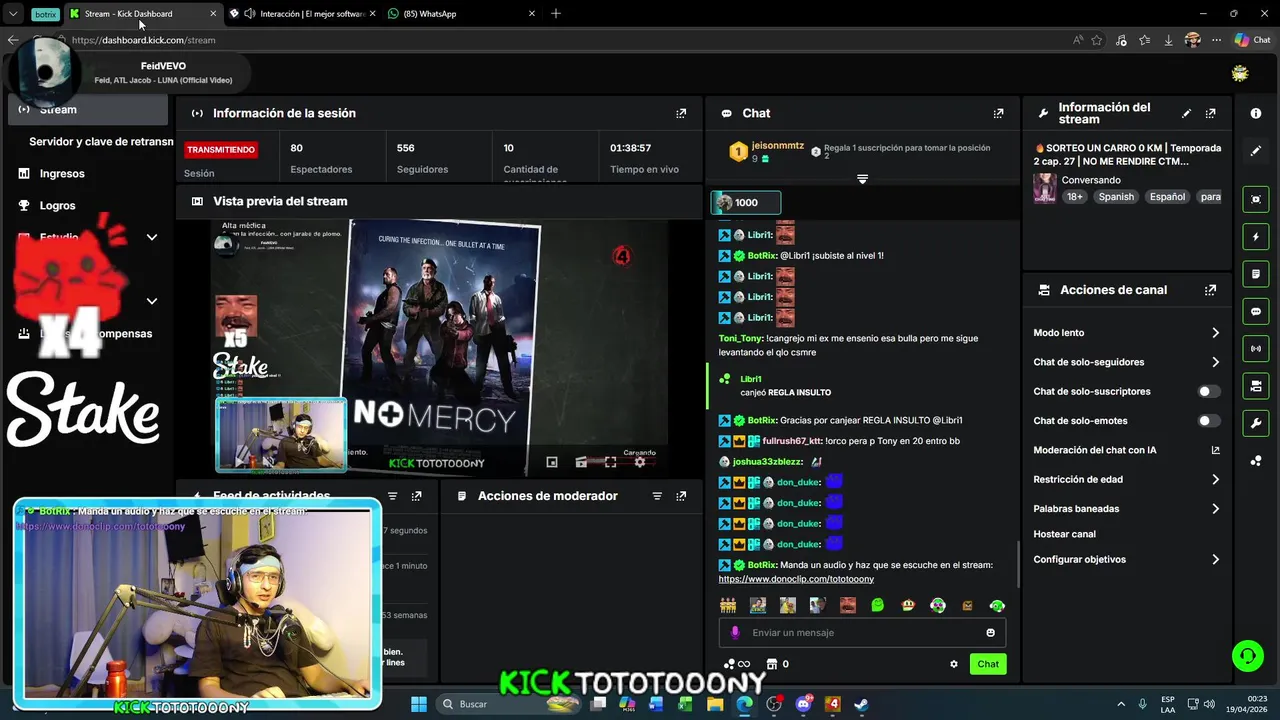Expand Configurar objetivos option

coord(1126,559)
